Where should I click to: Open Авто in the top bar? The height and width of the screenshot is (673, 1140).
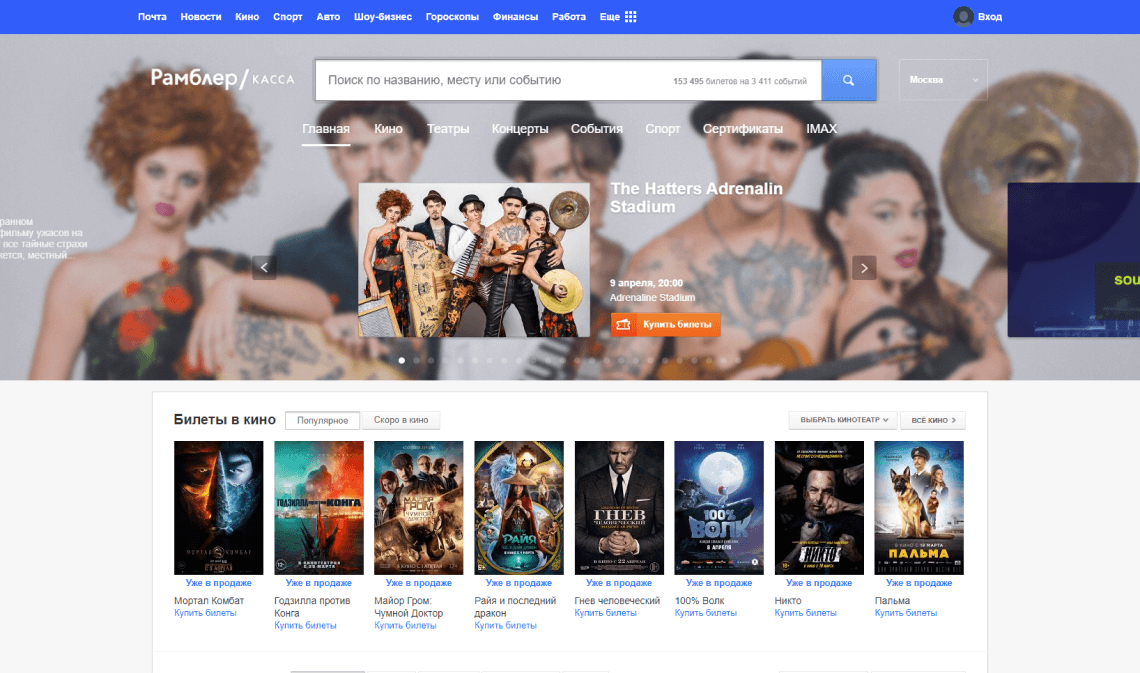pyautogui.click(x=328, y=17)
